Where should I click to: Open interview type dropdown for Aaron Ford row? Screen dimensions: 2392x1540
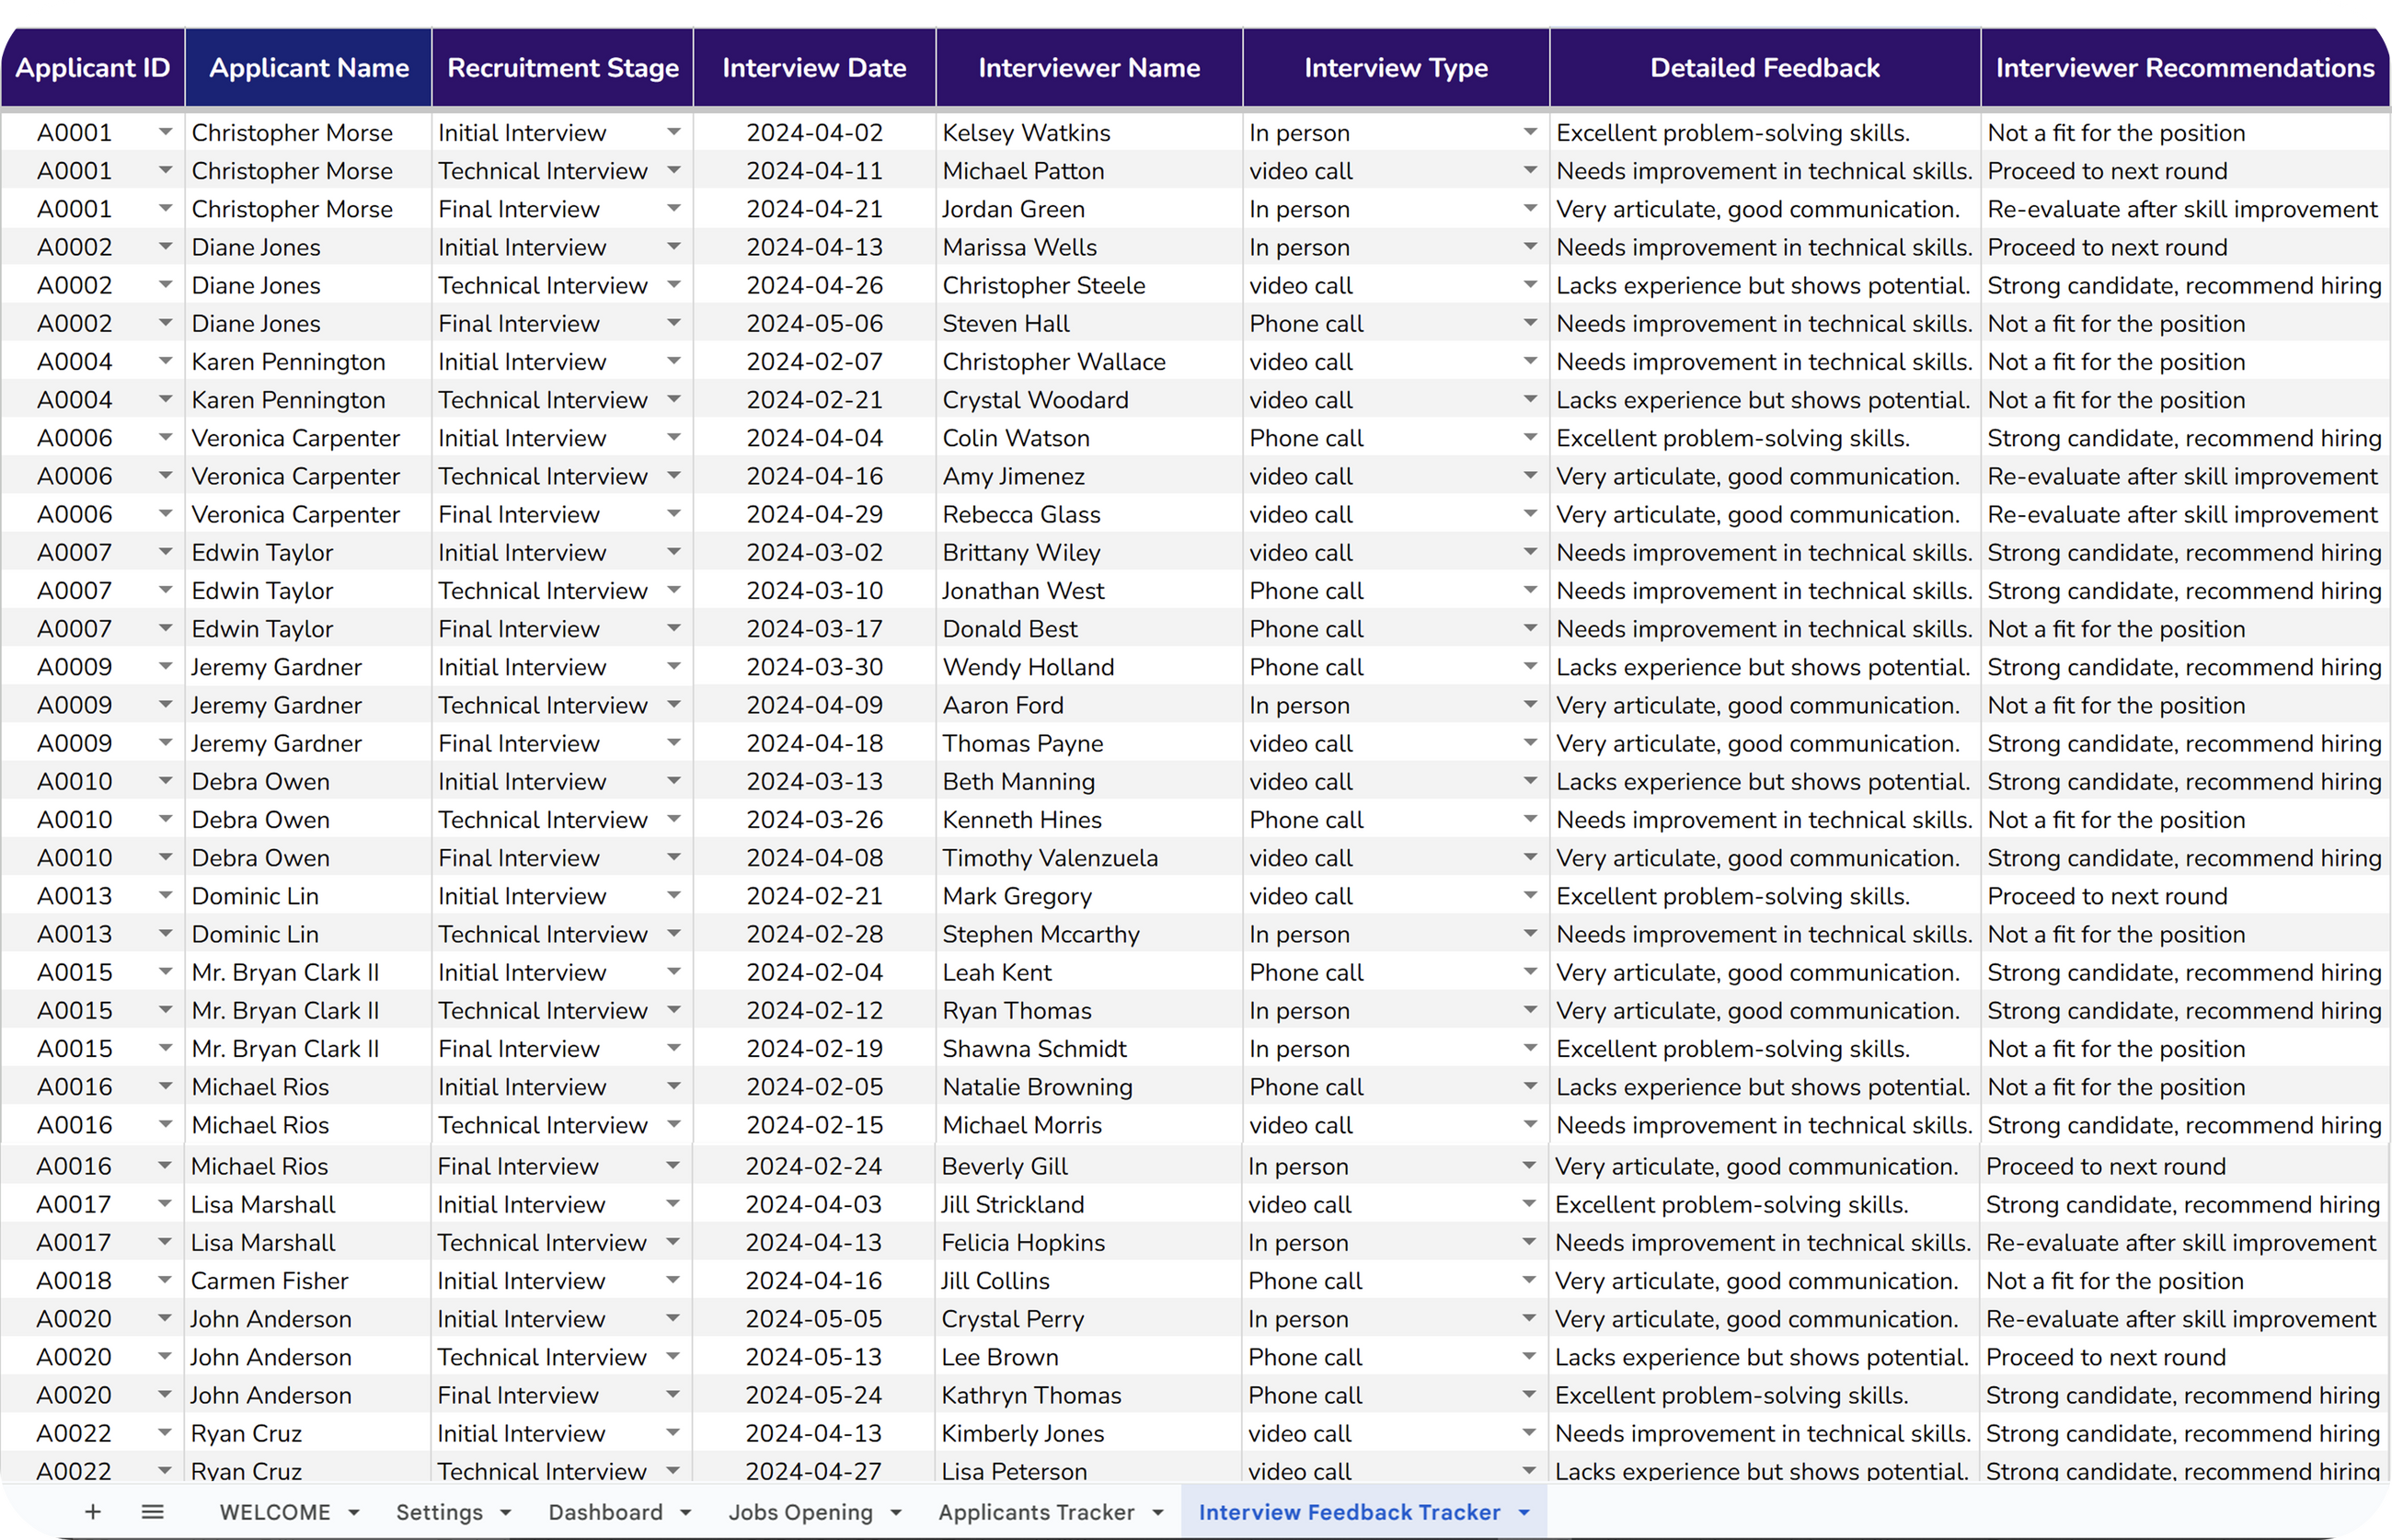click(1529, 704)
